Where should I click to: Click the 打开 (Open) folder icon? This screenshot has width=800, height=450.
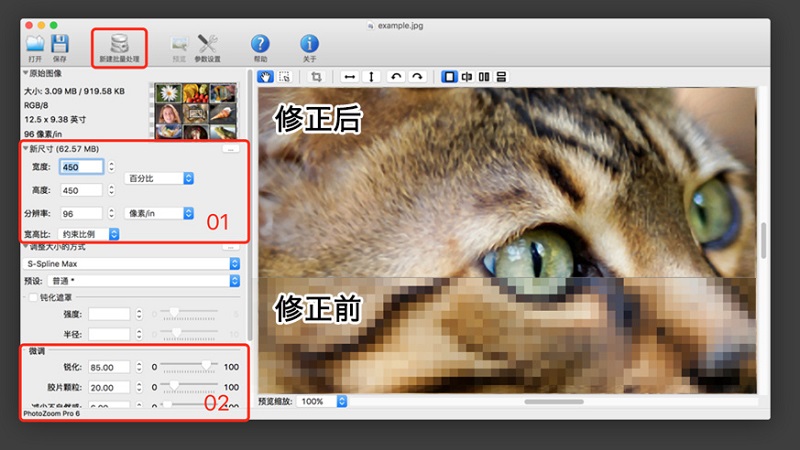(35, 44)
